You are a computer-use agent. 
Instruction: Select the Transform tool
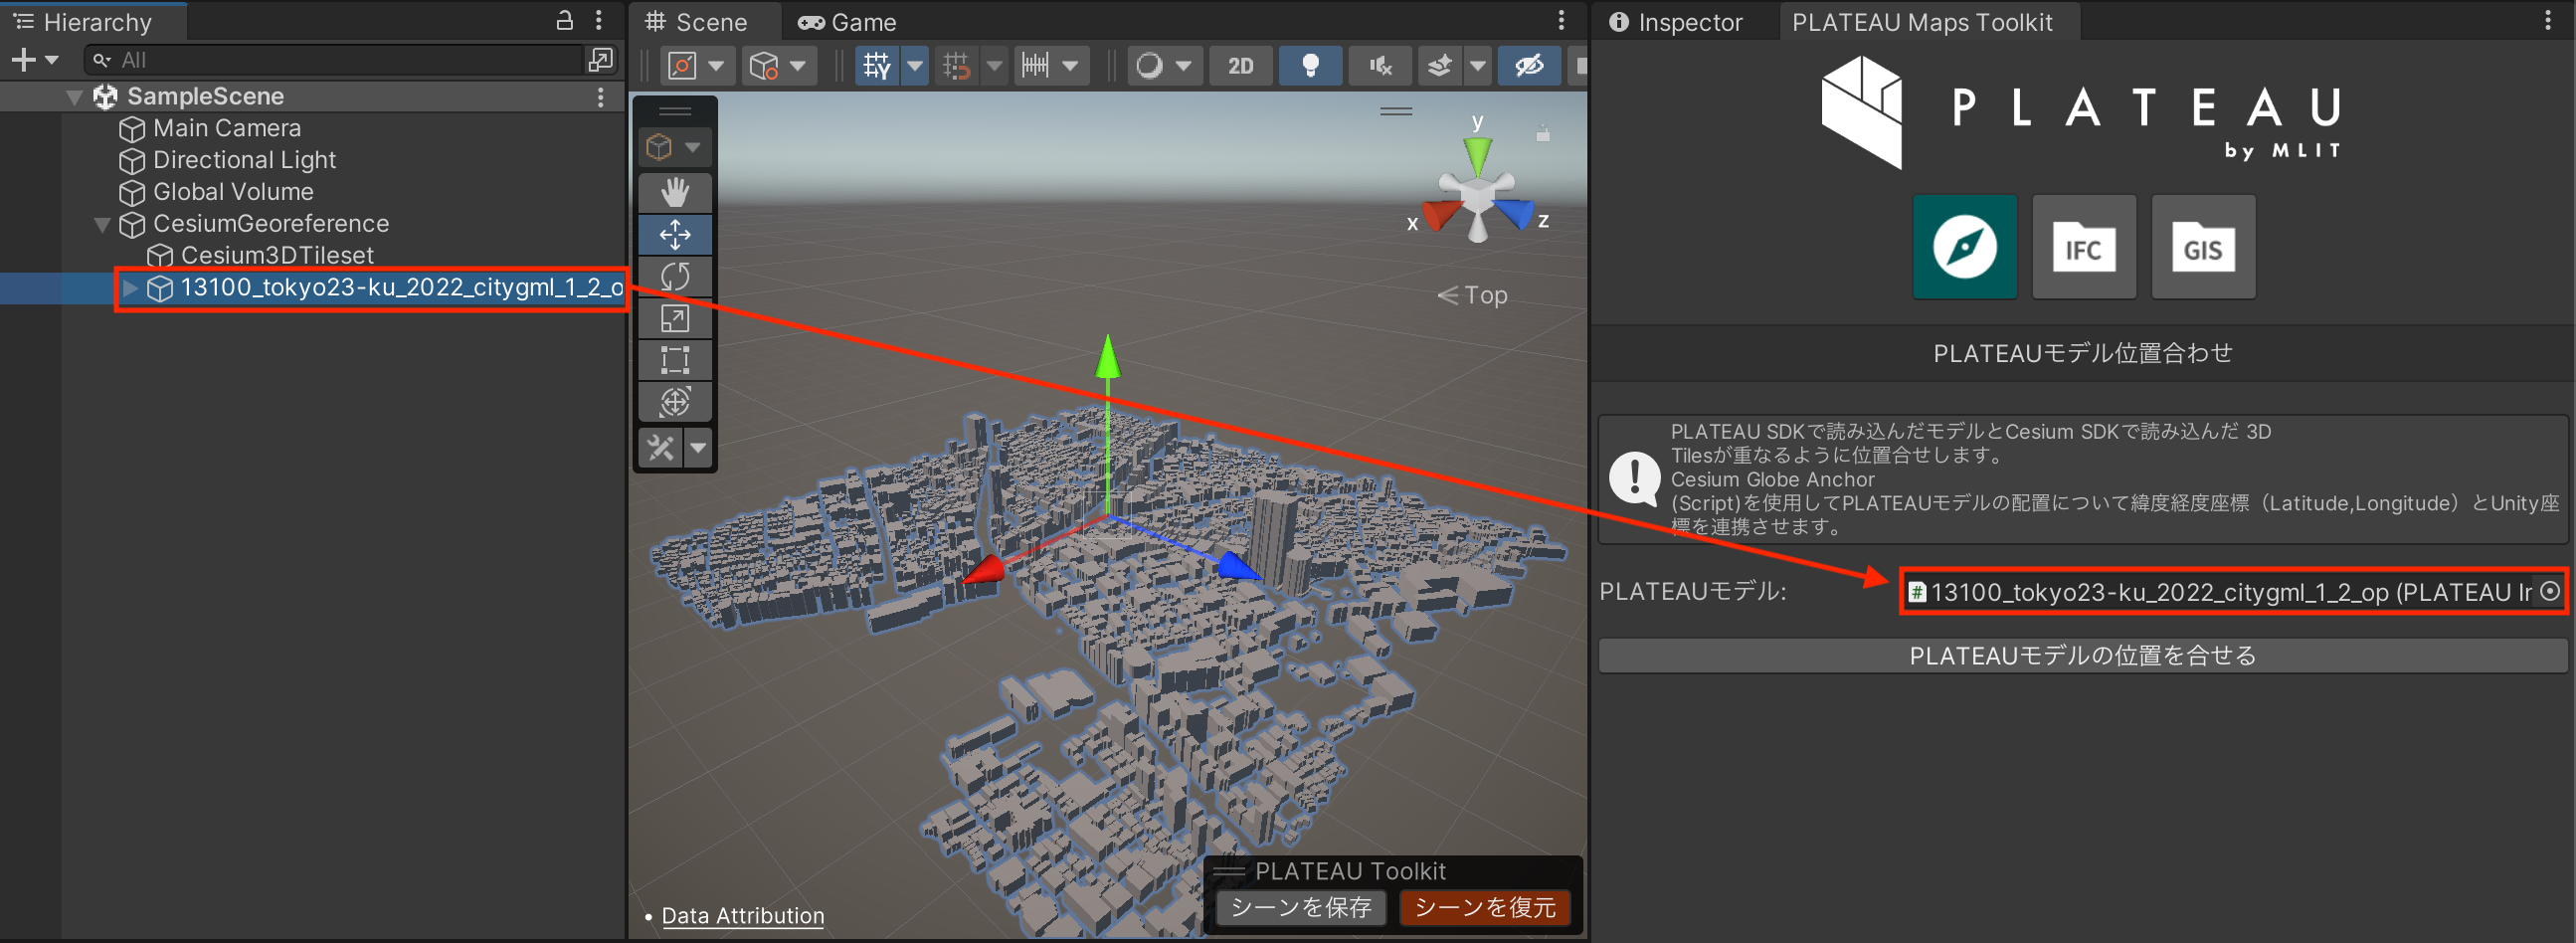pyautogui.click(x=675, y=402)
